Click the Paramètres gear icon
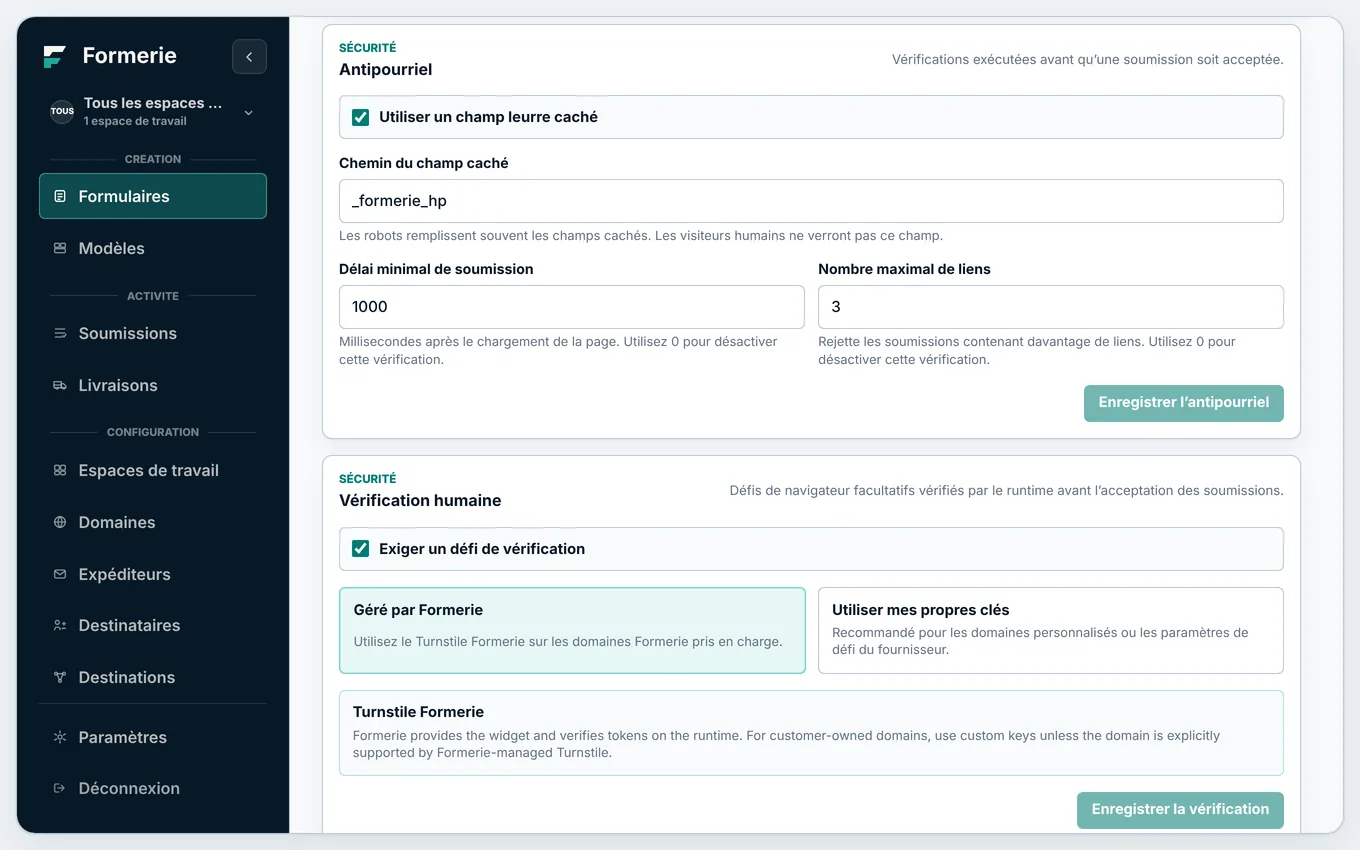Screen dimensions: 1360x850 click(x=60, y=737)
